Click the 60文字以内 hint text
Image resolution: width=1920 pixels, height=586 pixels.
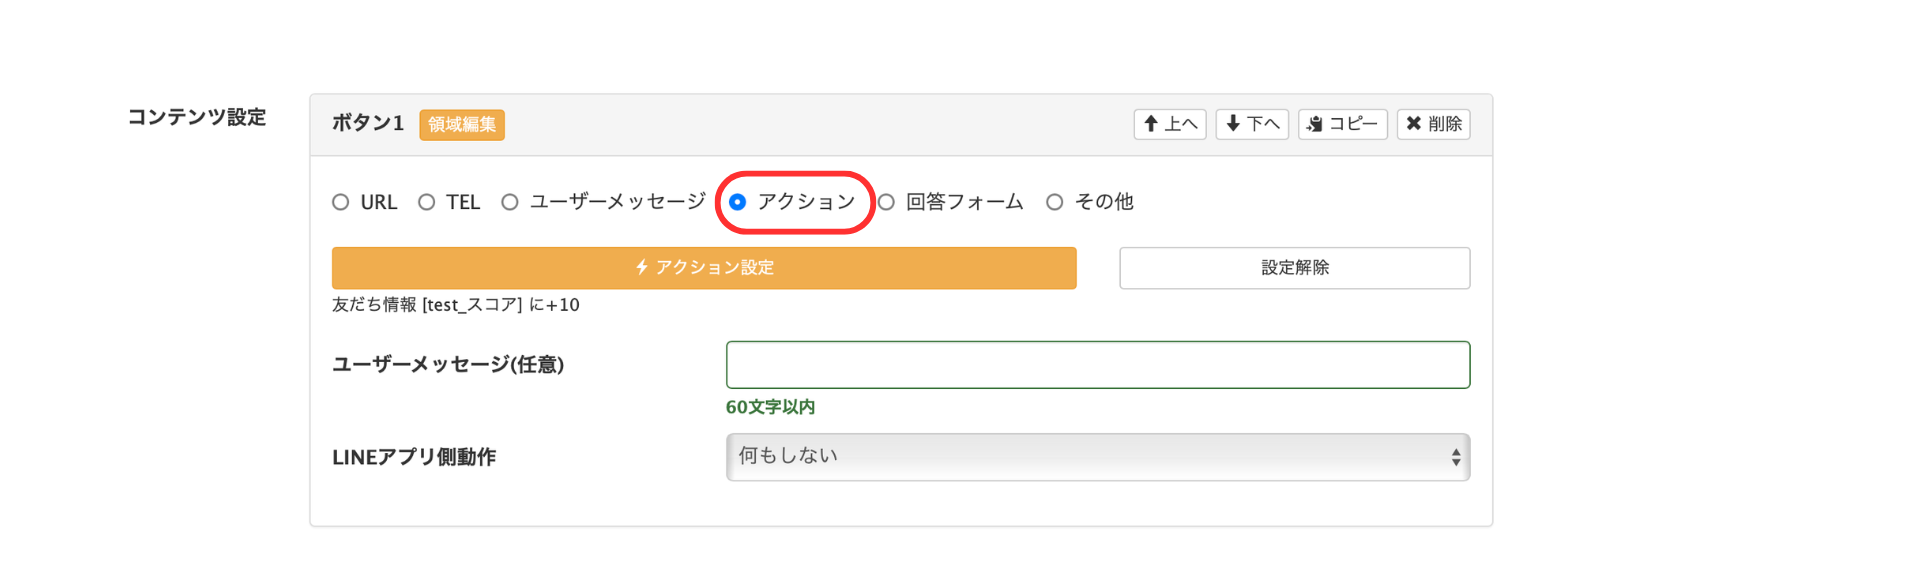click(770, 407)
